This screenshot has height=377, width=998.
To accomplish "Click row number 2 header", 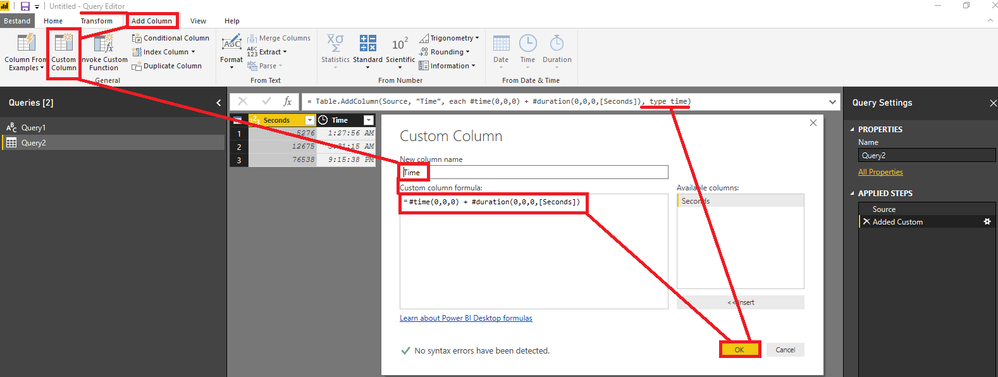I will [x=239, y=147].
